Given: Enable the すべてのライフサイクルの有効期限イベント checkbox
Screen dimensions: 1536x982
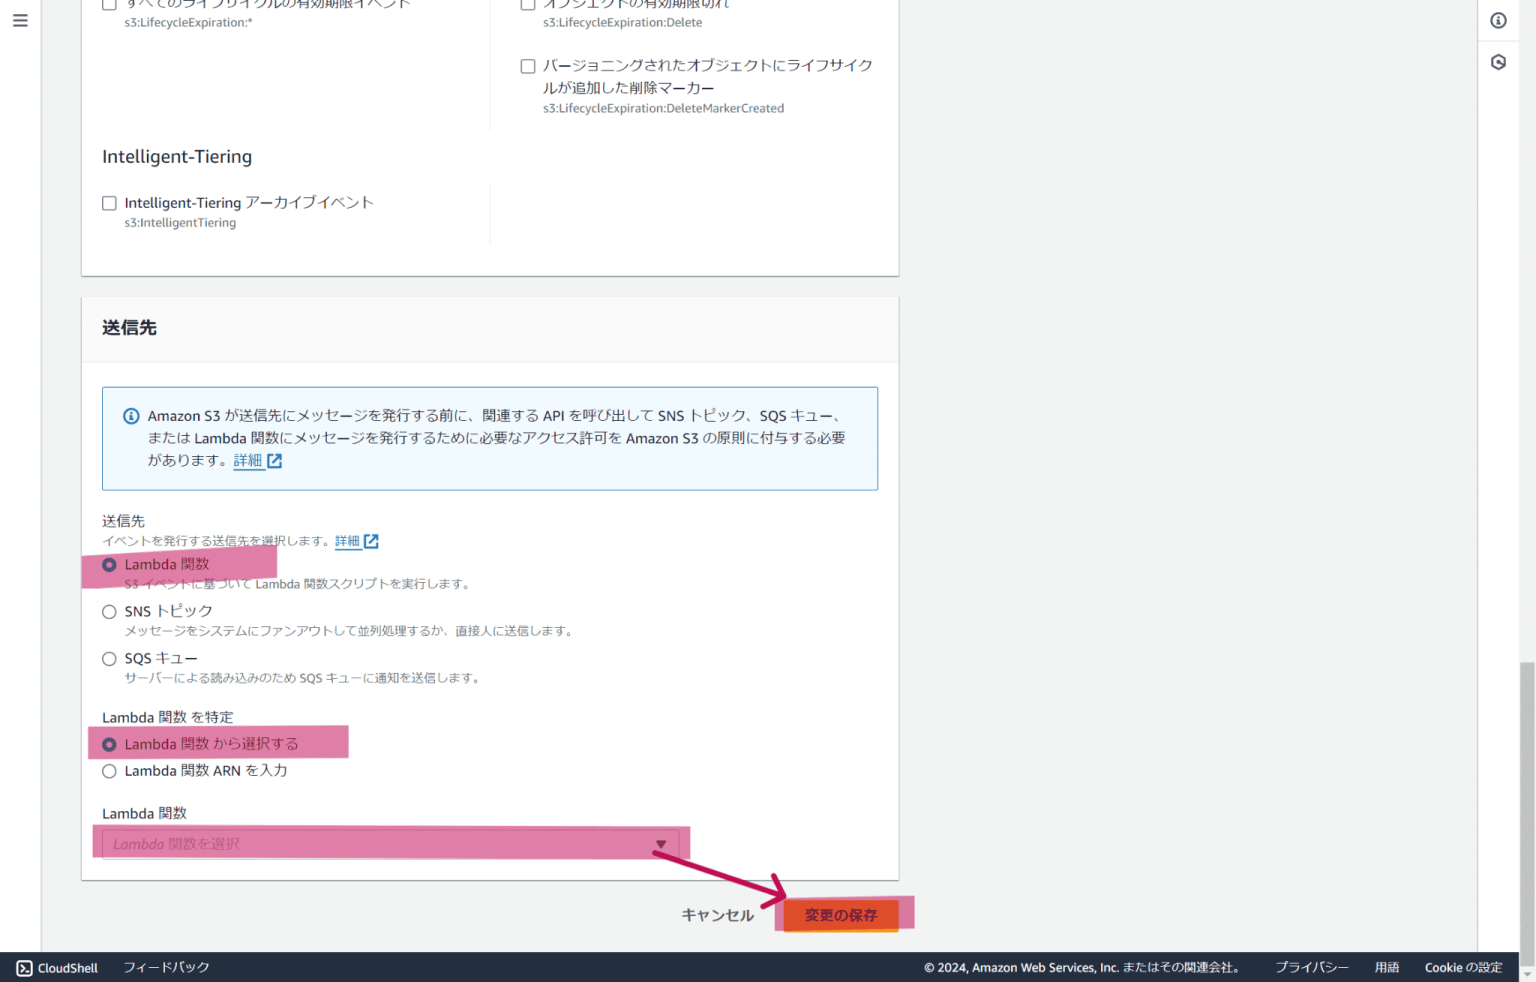Looking at the screenshot, I should click(x=109, y=4).
